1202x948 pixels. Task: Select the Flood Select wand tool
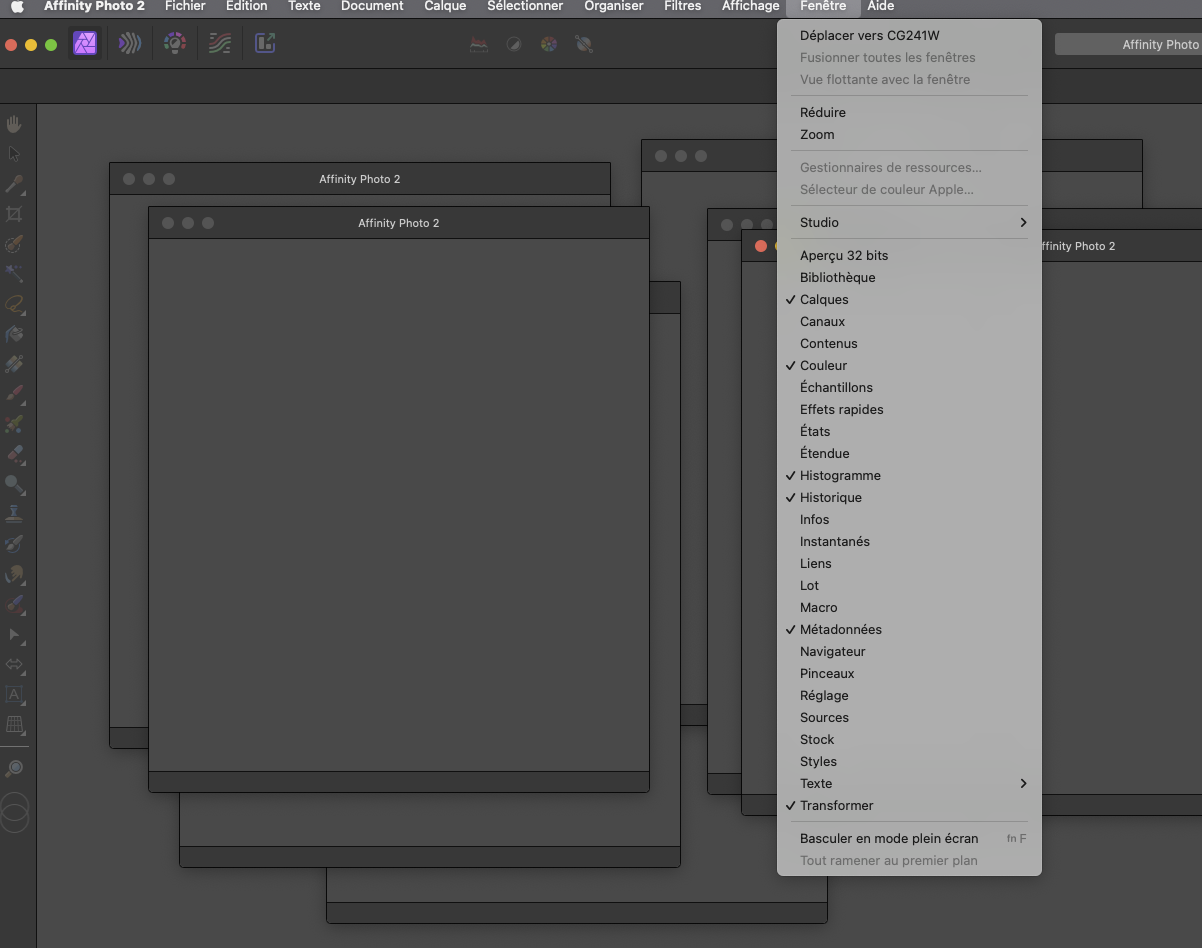(x=14, y=274)
